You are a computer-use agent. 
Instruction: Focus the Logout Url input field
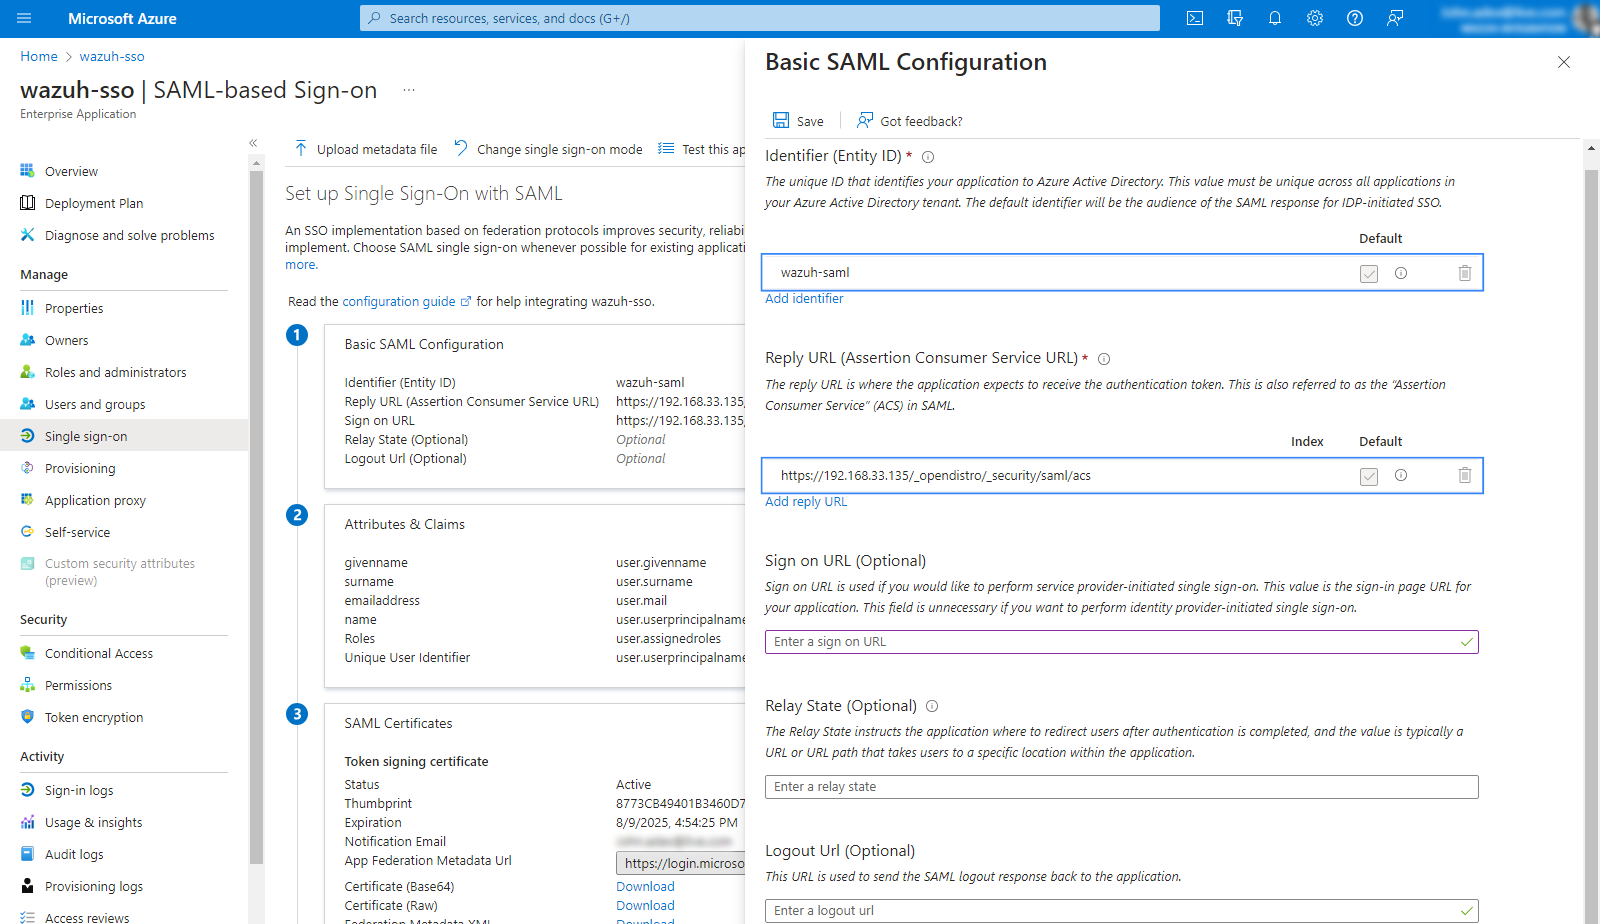point(1121,911)
